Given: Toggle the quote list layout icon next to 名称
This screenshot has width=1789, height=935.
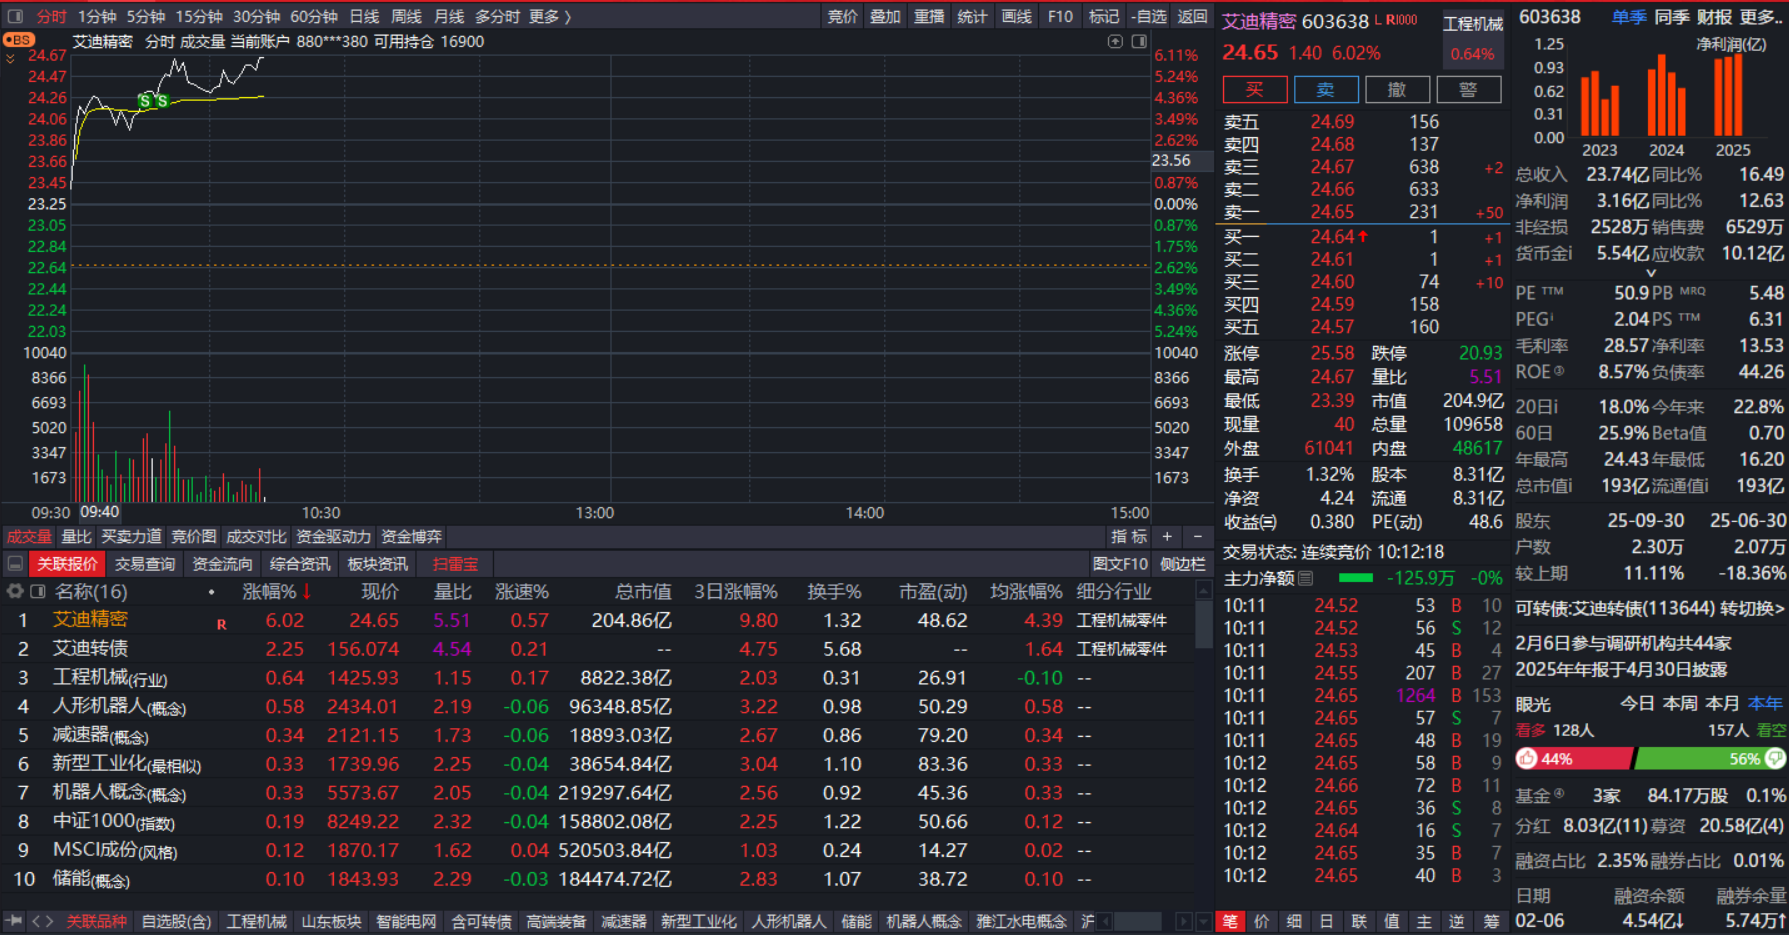Looking at the screenshot, I should pyautogui.click(x=38, y=592).
